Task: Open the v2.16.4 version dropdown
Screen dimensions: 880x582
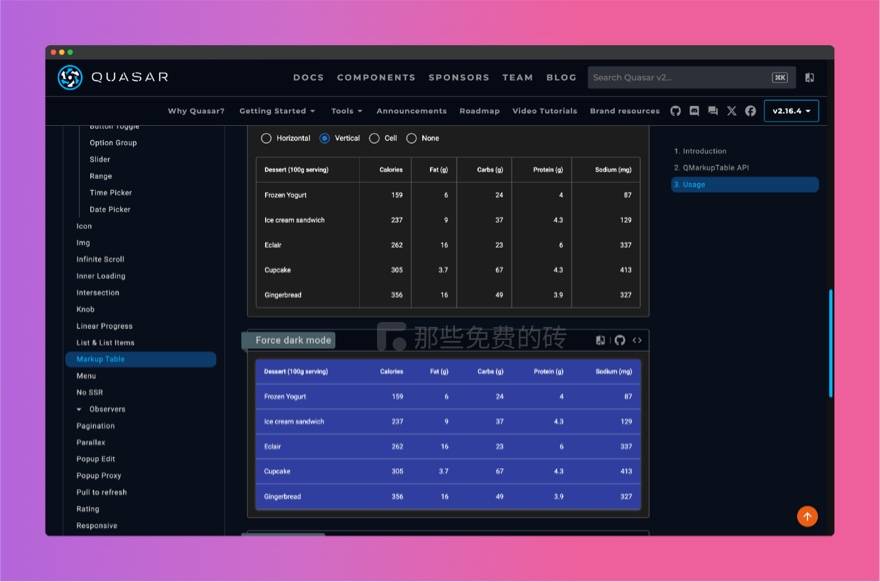Action: pyautogui.click(x=791, y=111)
